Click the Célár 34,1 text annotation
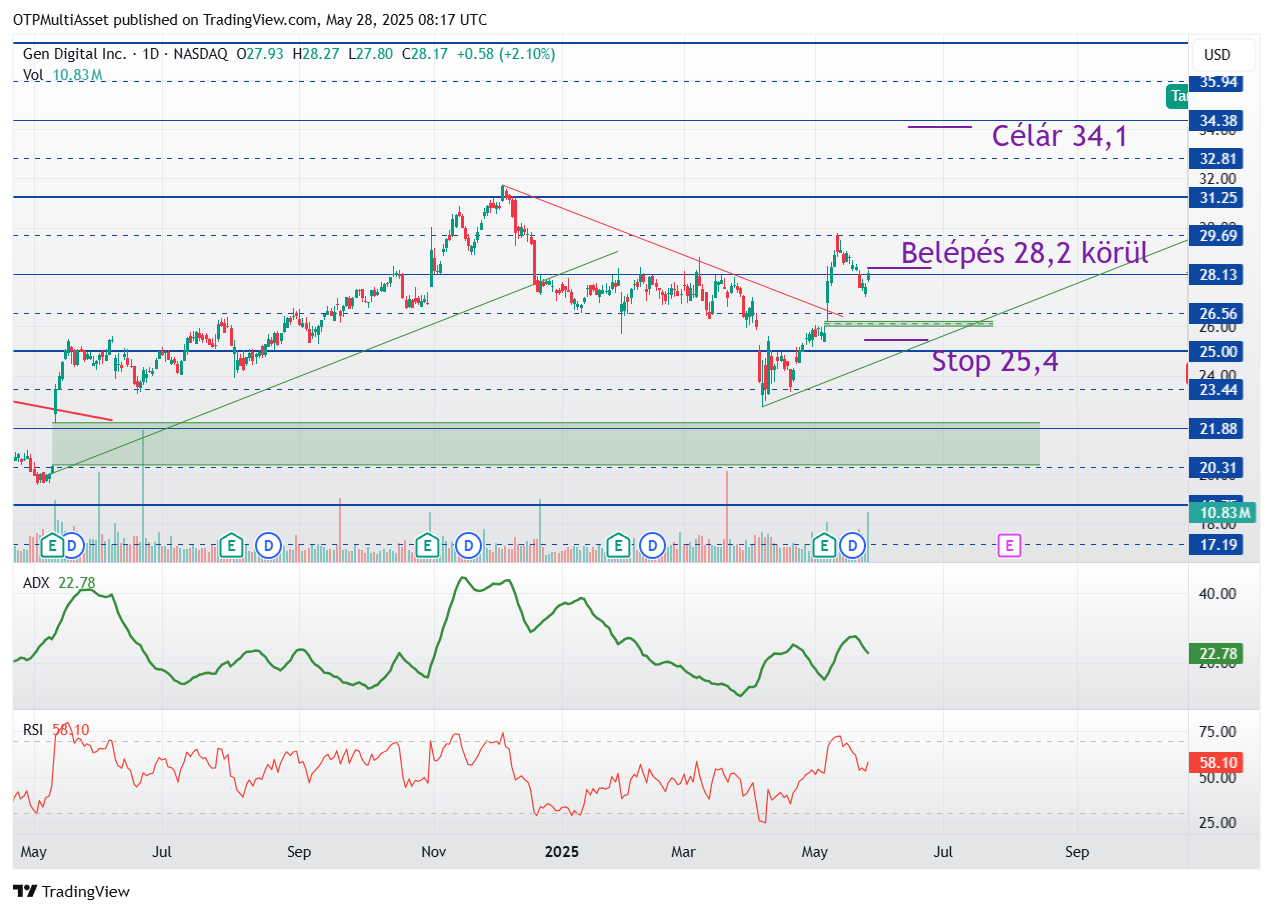The height and width of the screenshot is (913, 1273). click(x=1060, y=136)
